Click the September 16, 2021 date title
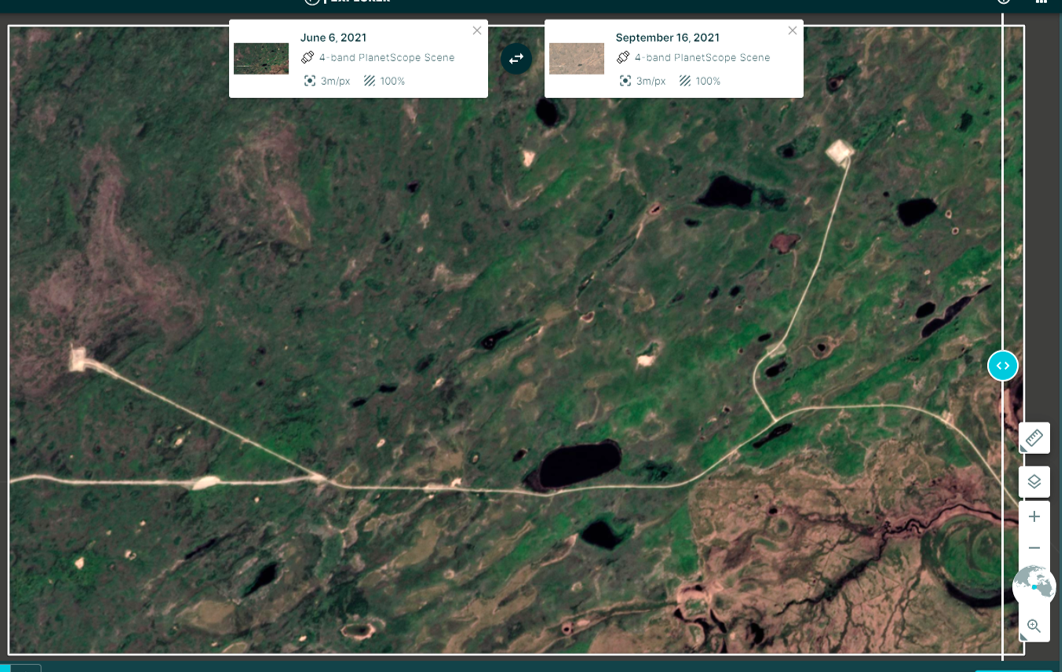Viewport: 1062px width, 672px height. point(667,38)
